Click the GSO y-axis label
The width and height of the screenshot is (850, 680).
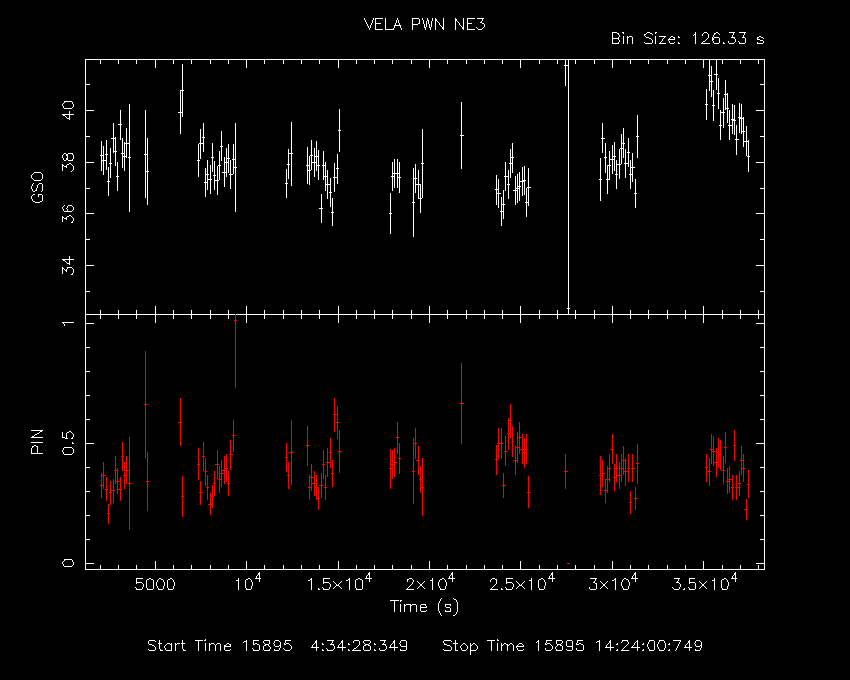[x=37, y=187]
